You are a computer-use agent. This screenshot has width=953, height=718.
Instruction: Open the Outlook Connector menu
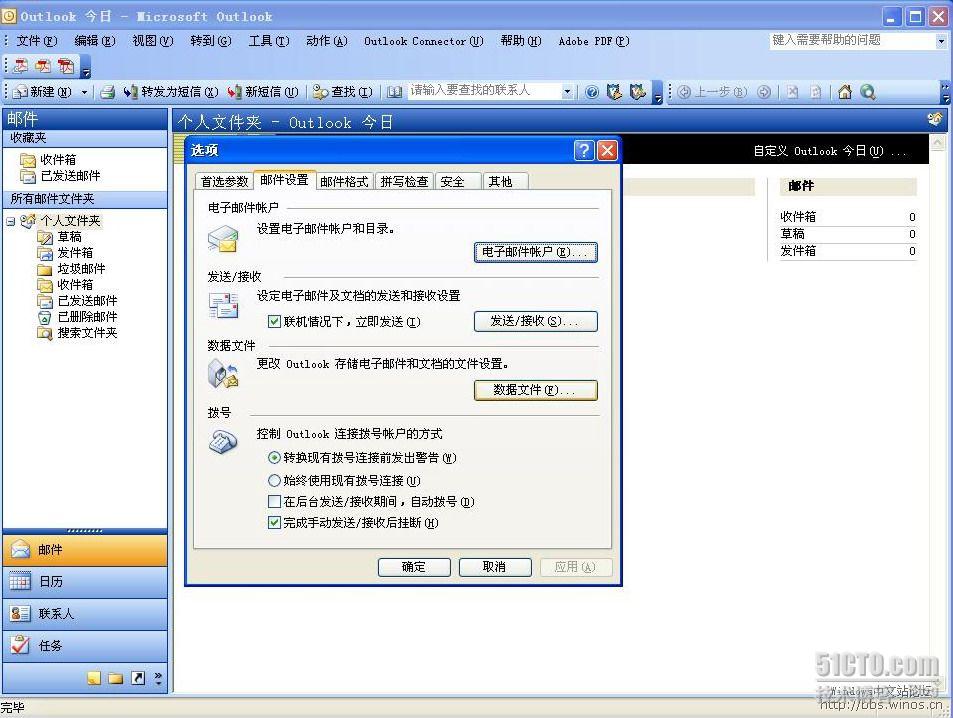coord(424,41)
